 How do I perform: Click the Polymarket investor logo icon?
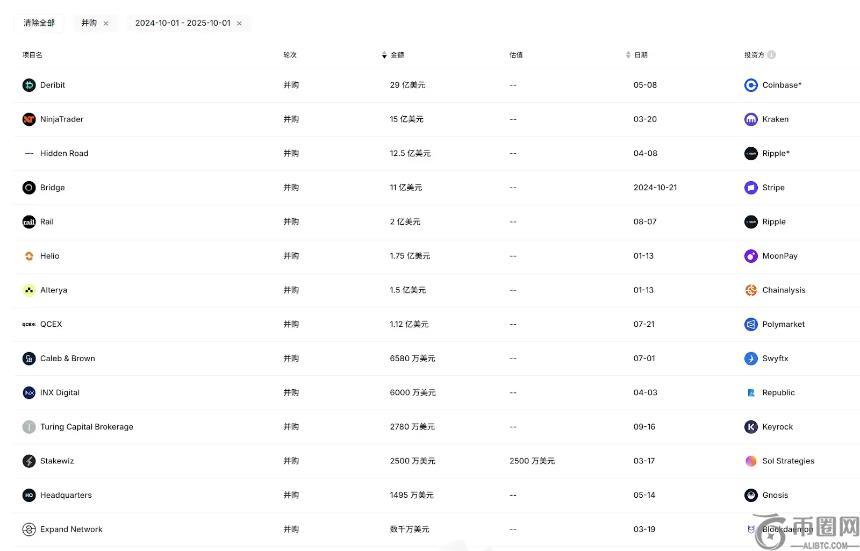click(751, 324)
